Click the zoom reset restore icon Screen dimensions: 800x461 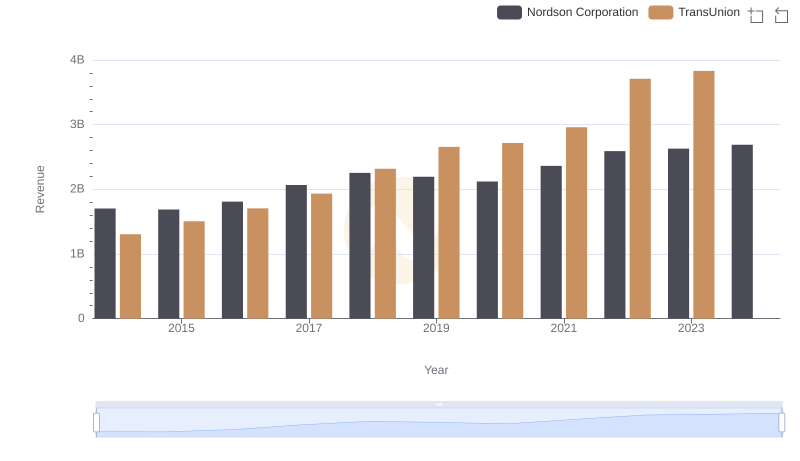(x=781, y=15)
